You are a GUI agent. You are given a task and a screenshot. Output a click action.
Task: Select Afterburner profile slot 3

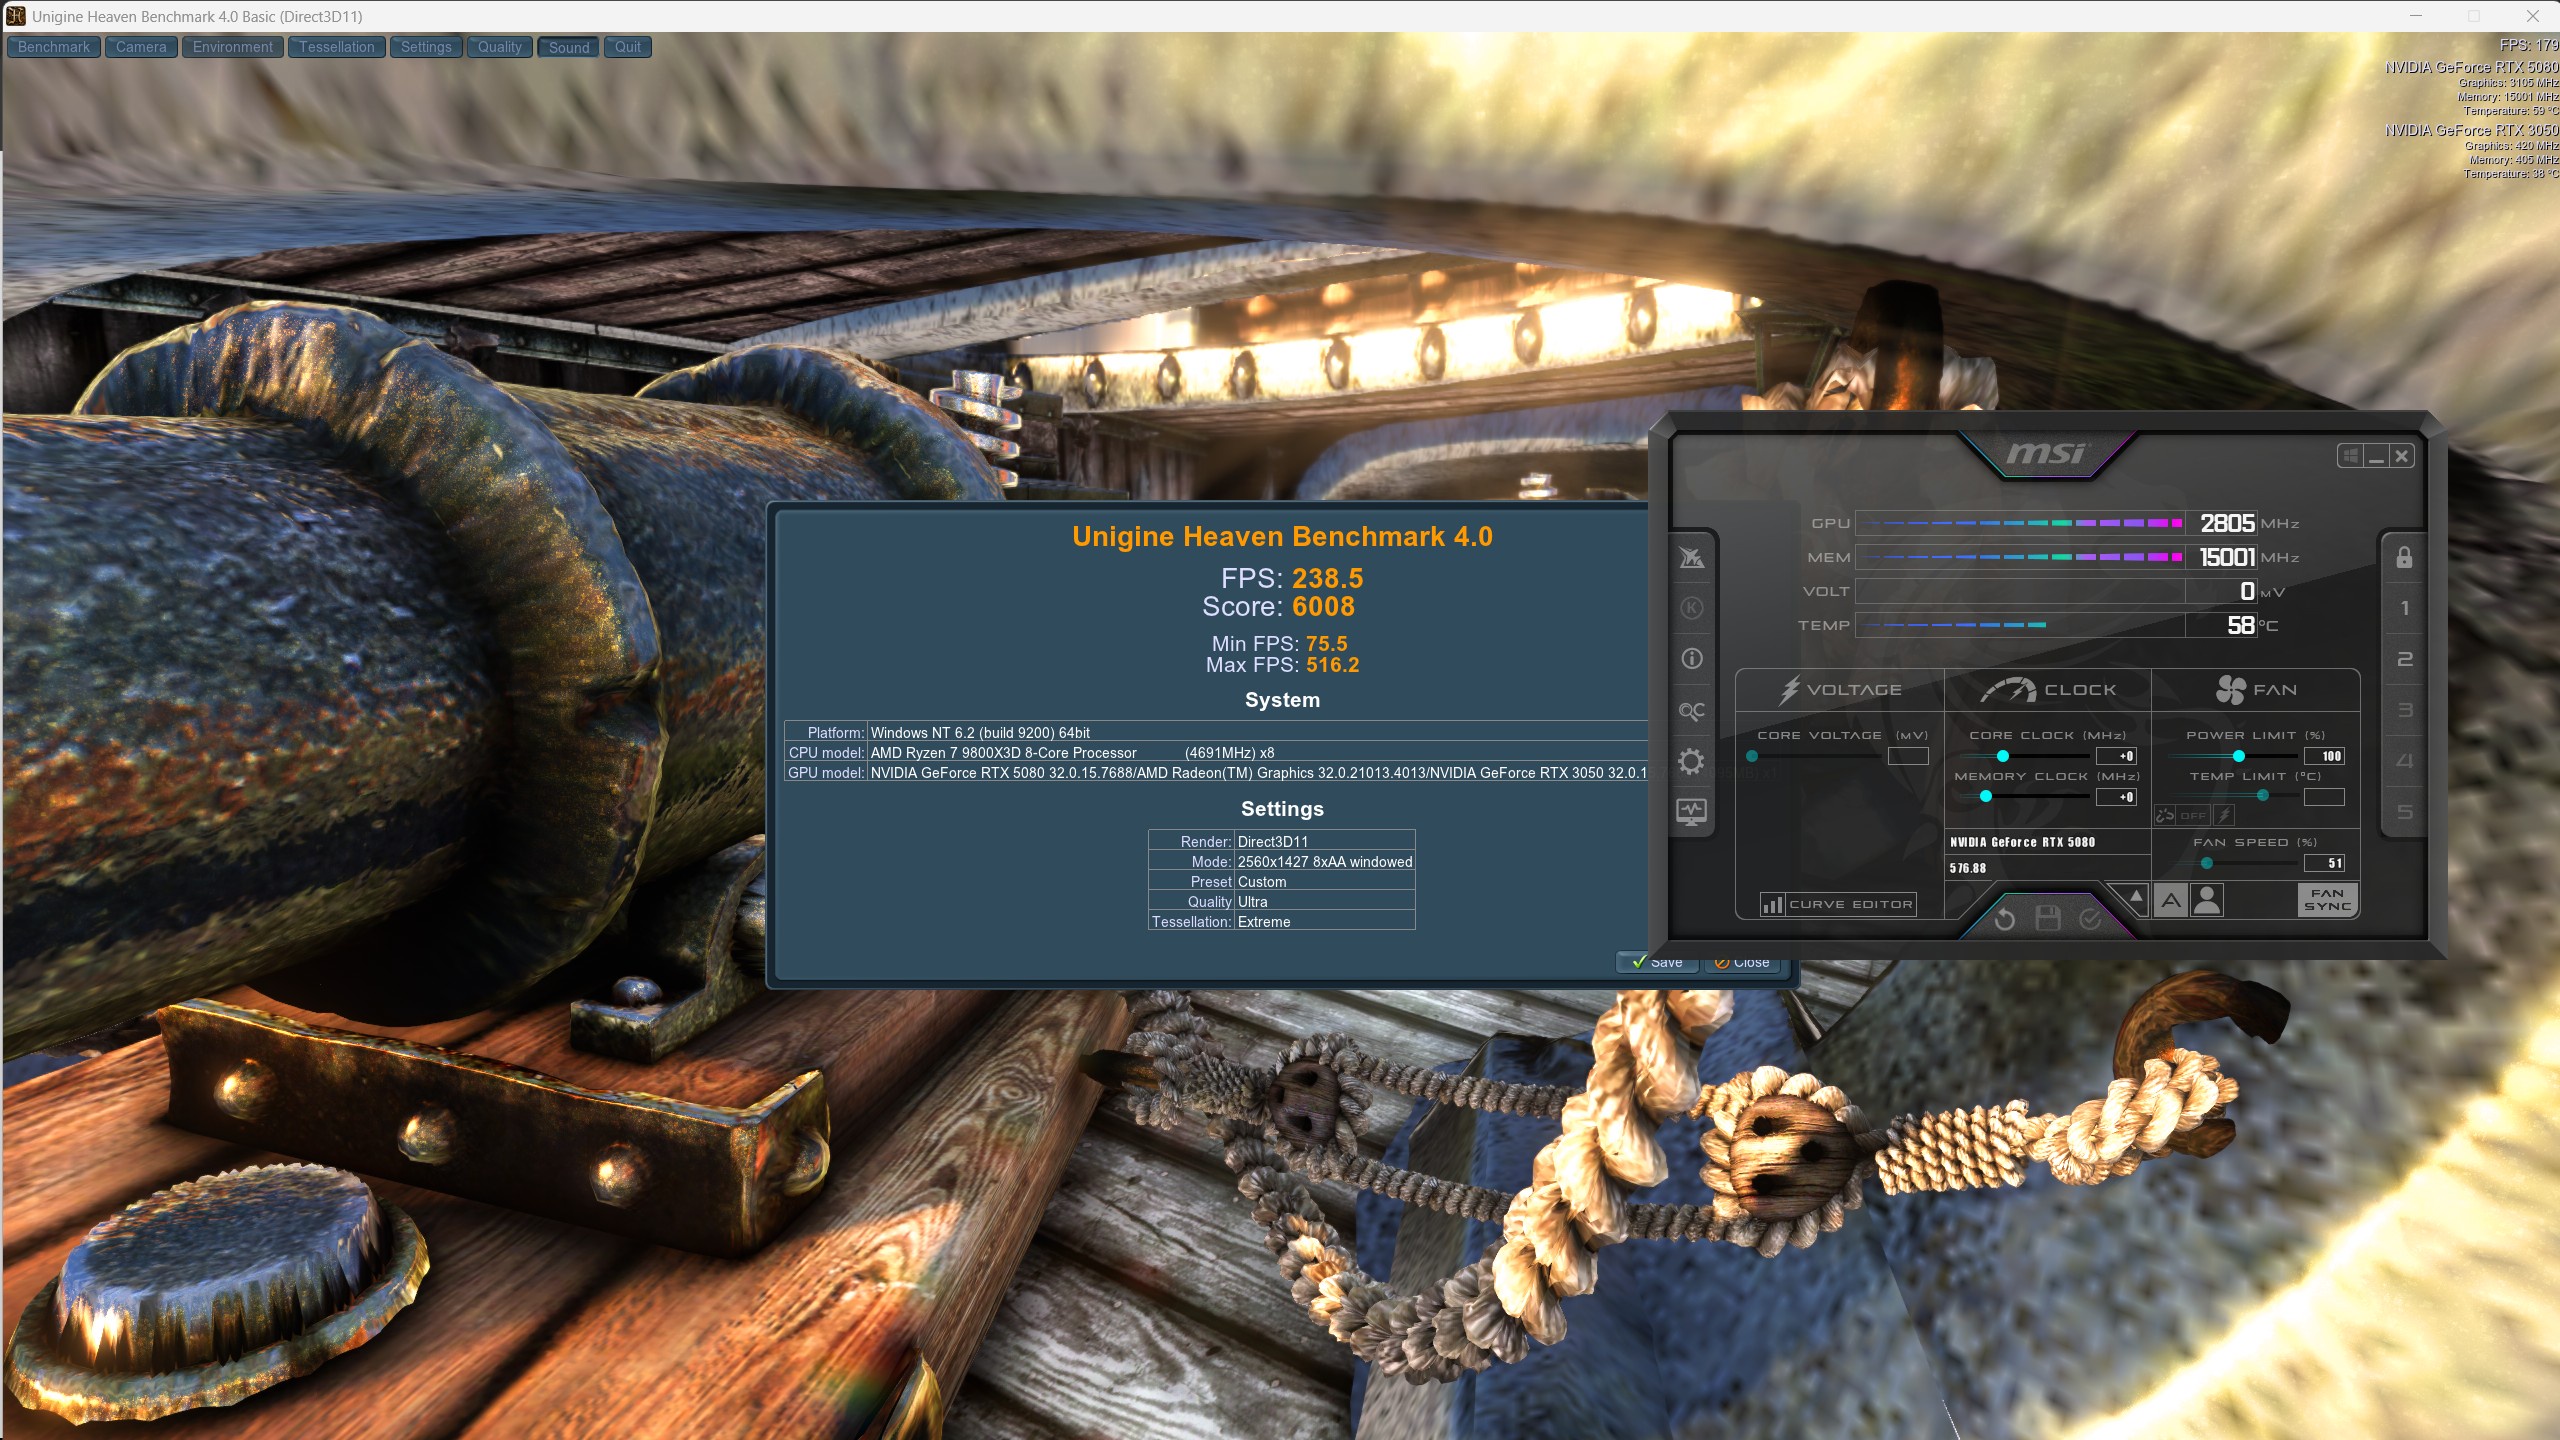[x=2405, y=710]
